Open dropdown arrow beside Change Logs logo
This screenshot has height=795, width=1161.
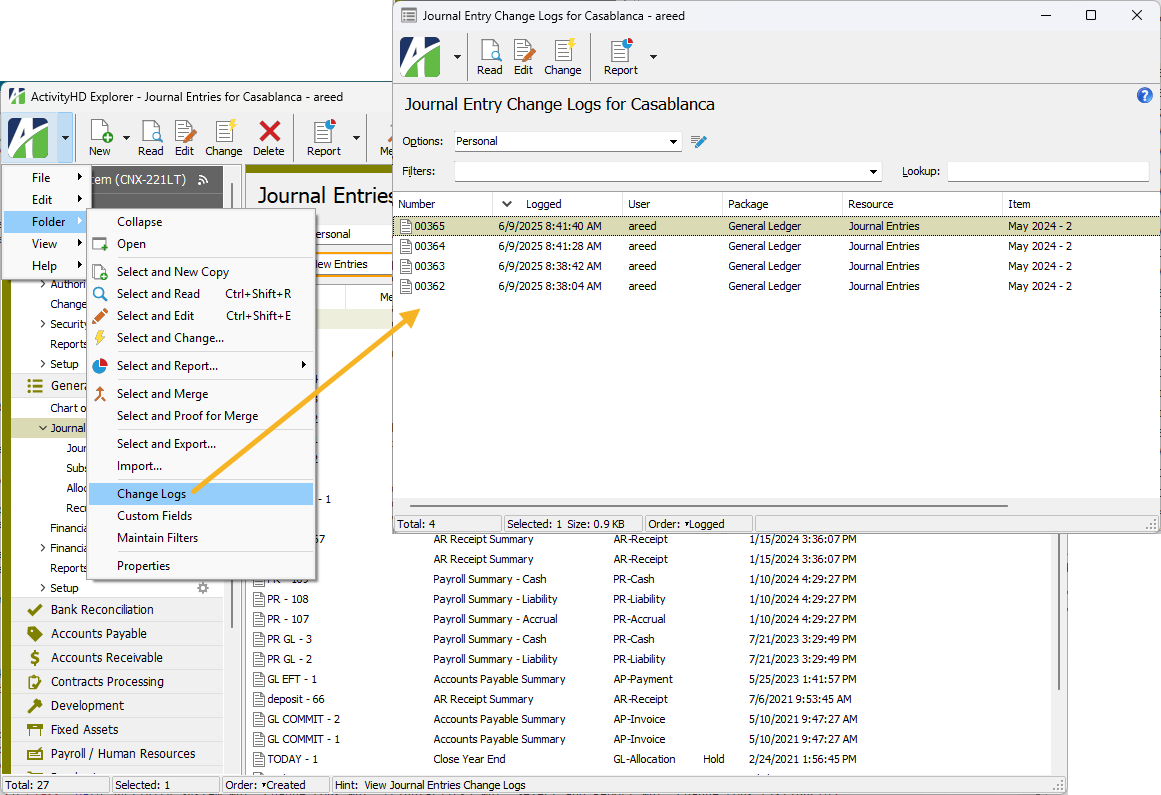tap(457, 57)
